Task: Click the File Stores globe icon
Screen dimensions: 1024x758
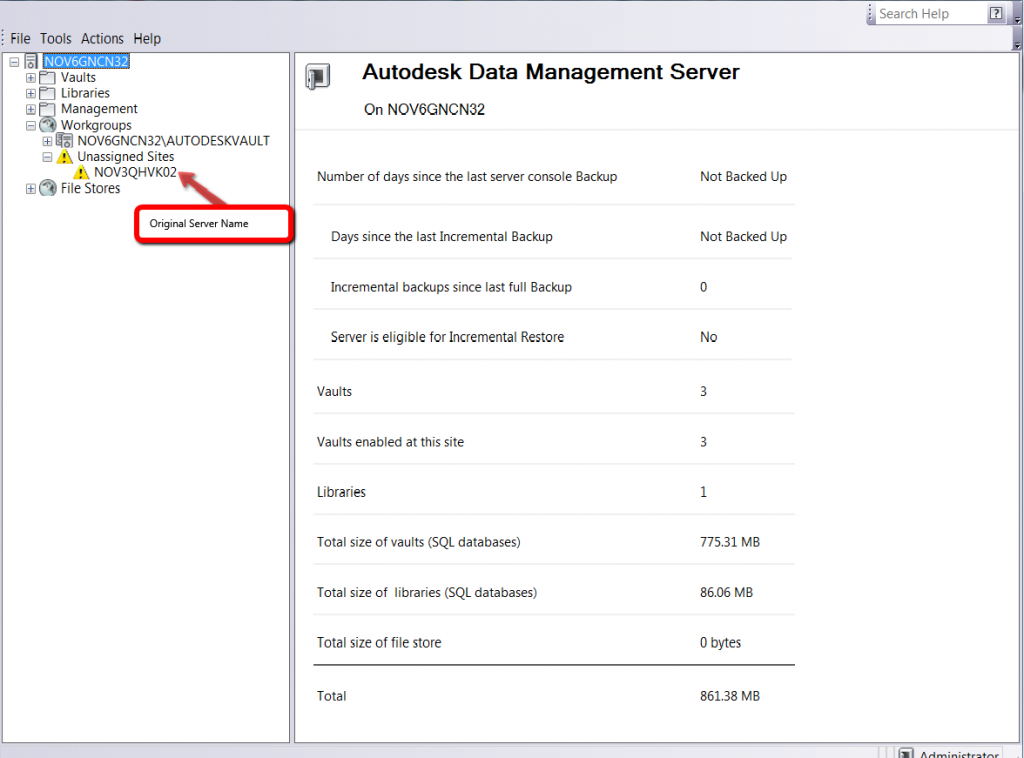Action: 47,189
